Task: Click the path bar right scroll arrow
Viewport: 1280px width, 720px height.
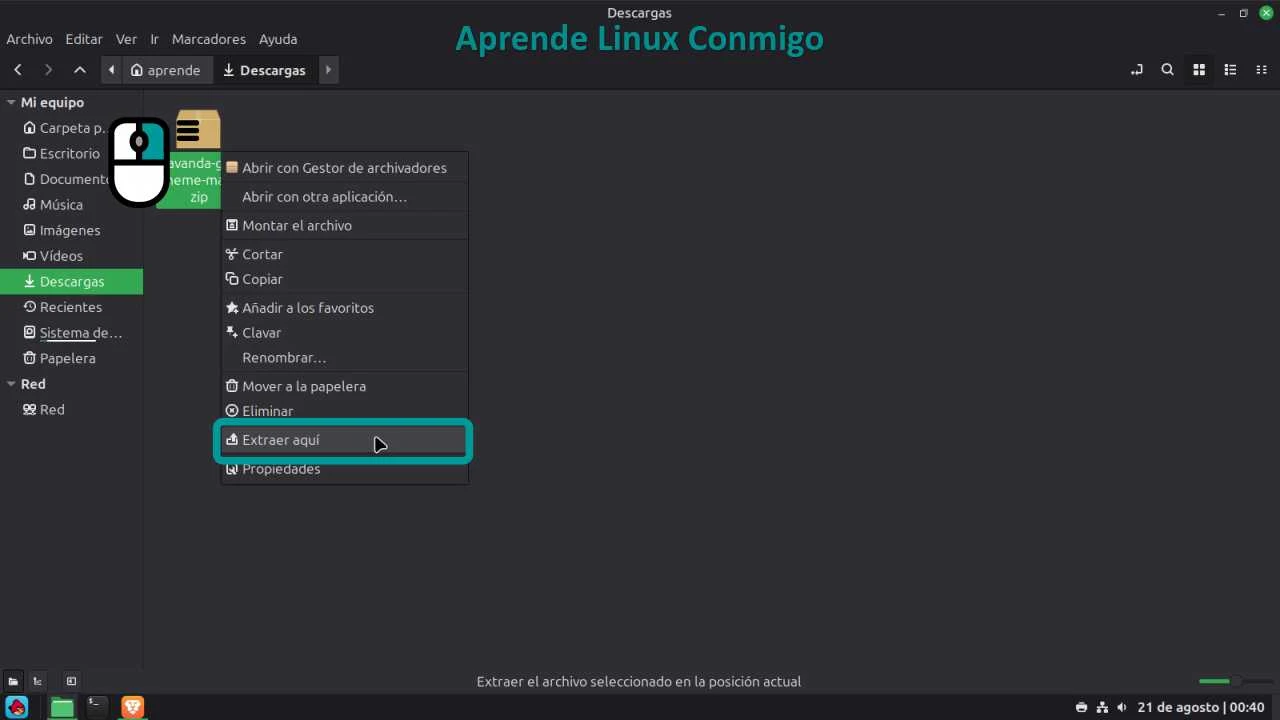Action: point(328,70)
